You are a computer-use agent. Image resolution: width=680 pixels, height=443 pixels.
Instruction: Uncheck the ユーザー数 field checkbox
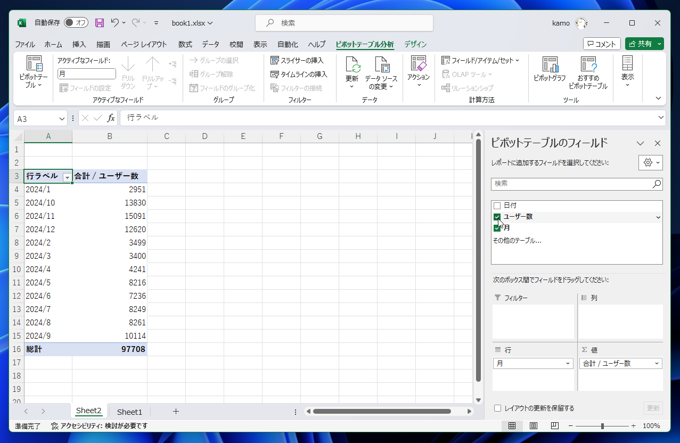[497, 216]
